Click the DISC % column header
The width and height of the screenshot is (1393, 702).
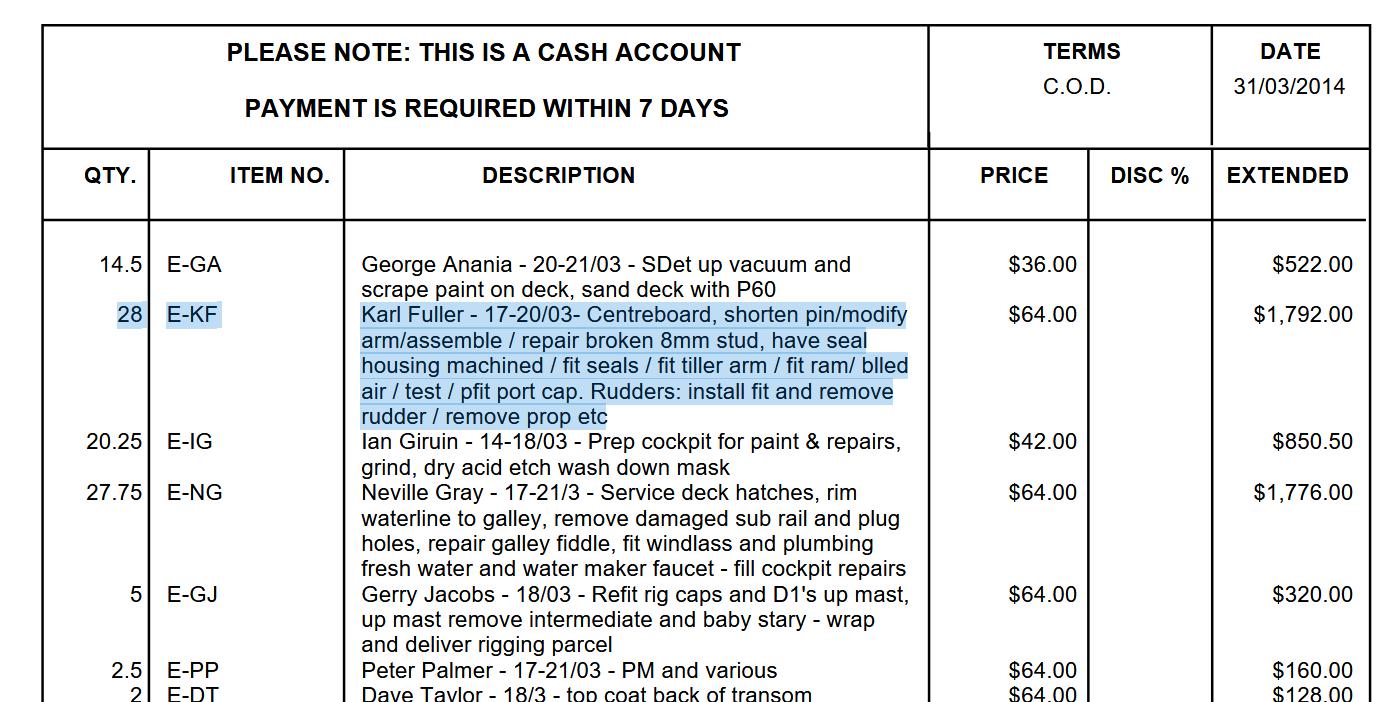(x=1150, y=176)
